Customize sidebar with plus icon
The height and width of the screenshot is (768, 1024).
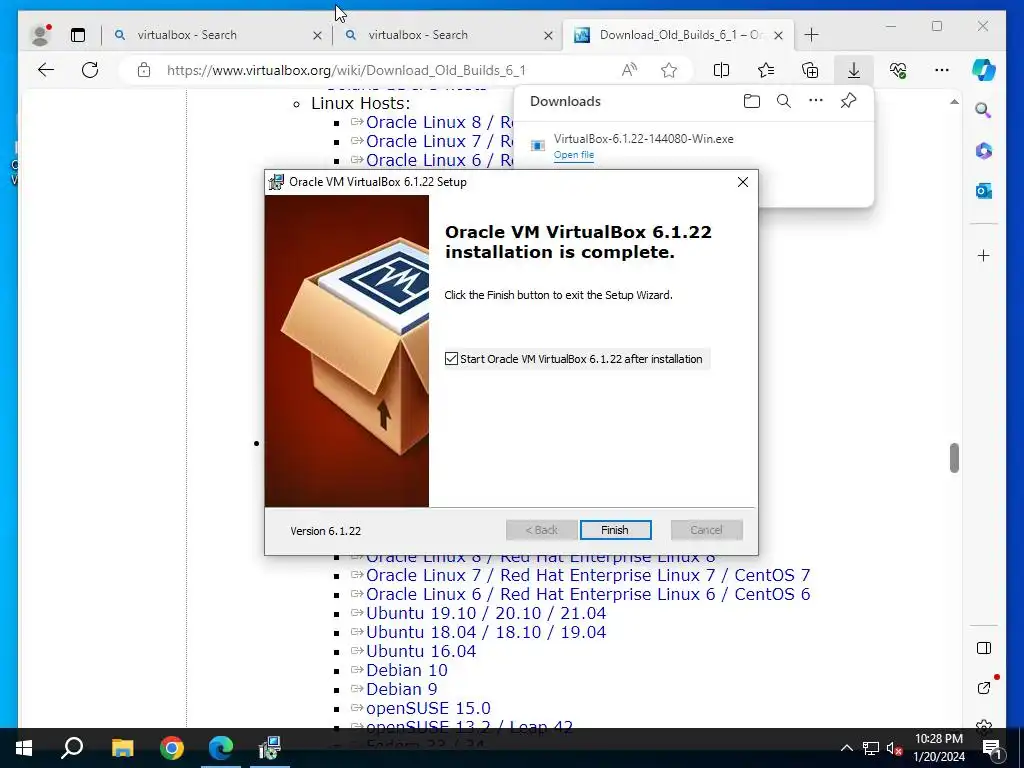coord(984,255)
